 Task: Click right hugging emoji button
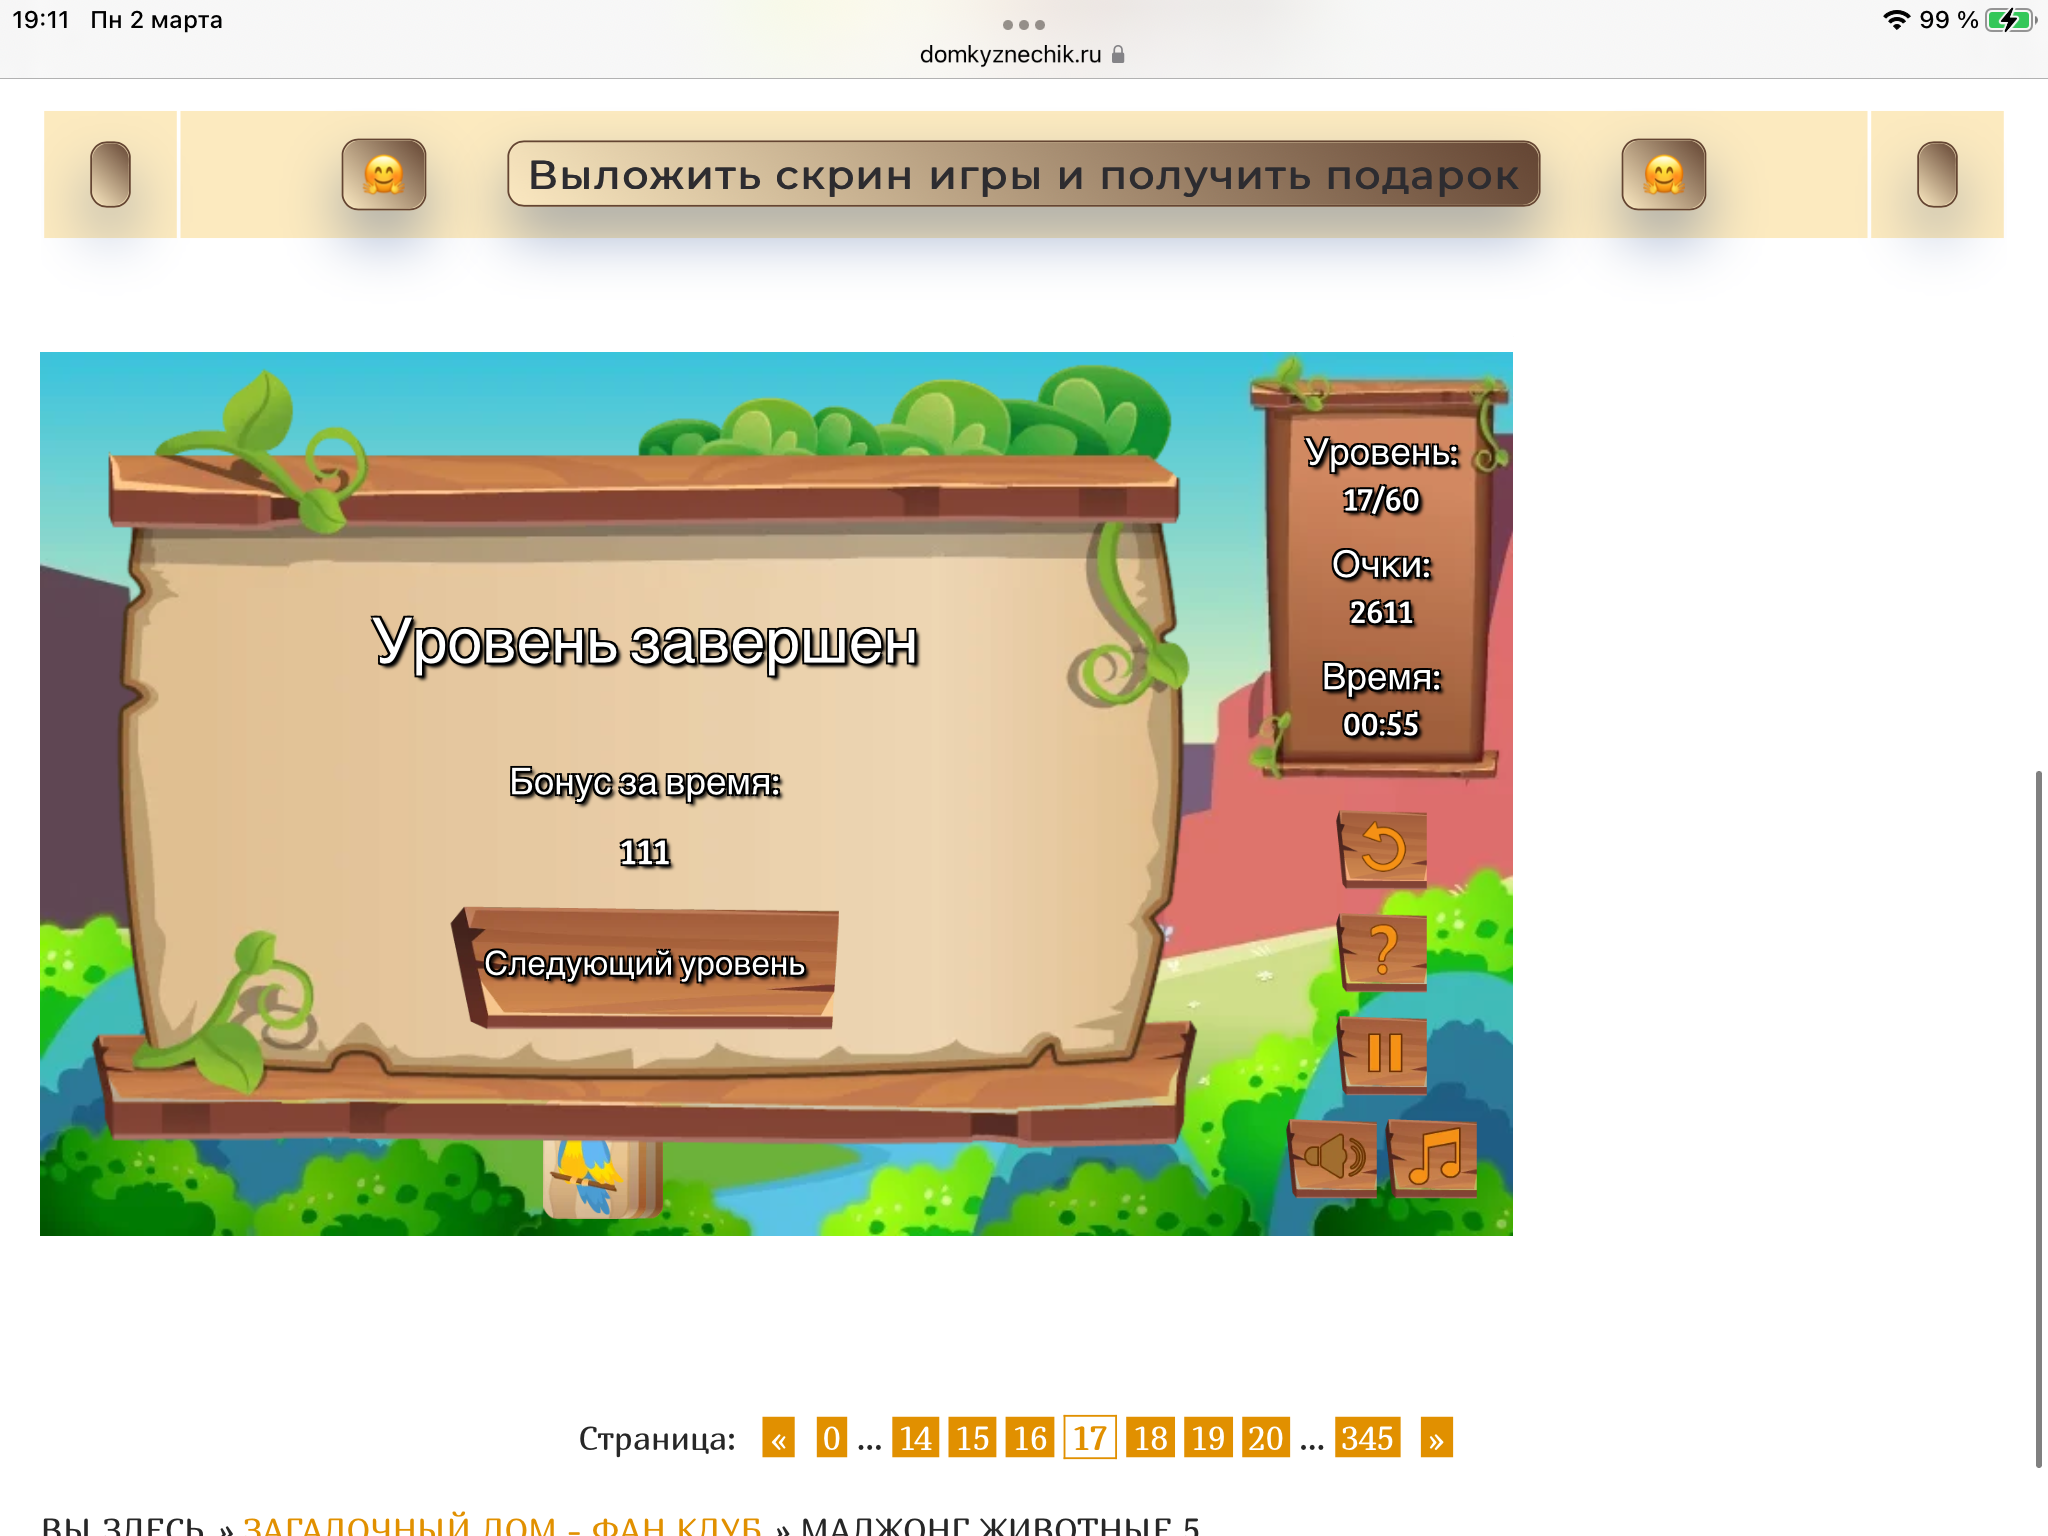click(x=1663, y=174)
